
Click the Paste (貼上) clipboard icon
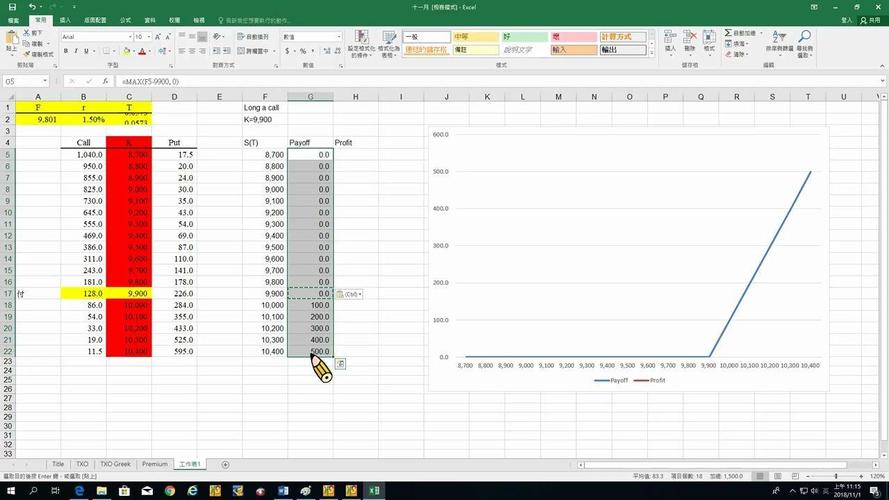click(11, 41)
